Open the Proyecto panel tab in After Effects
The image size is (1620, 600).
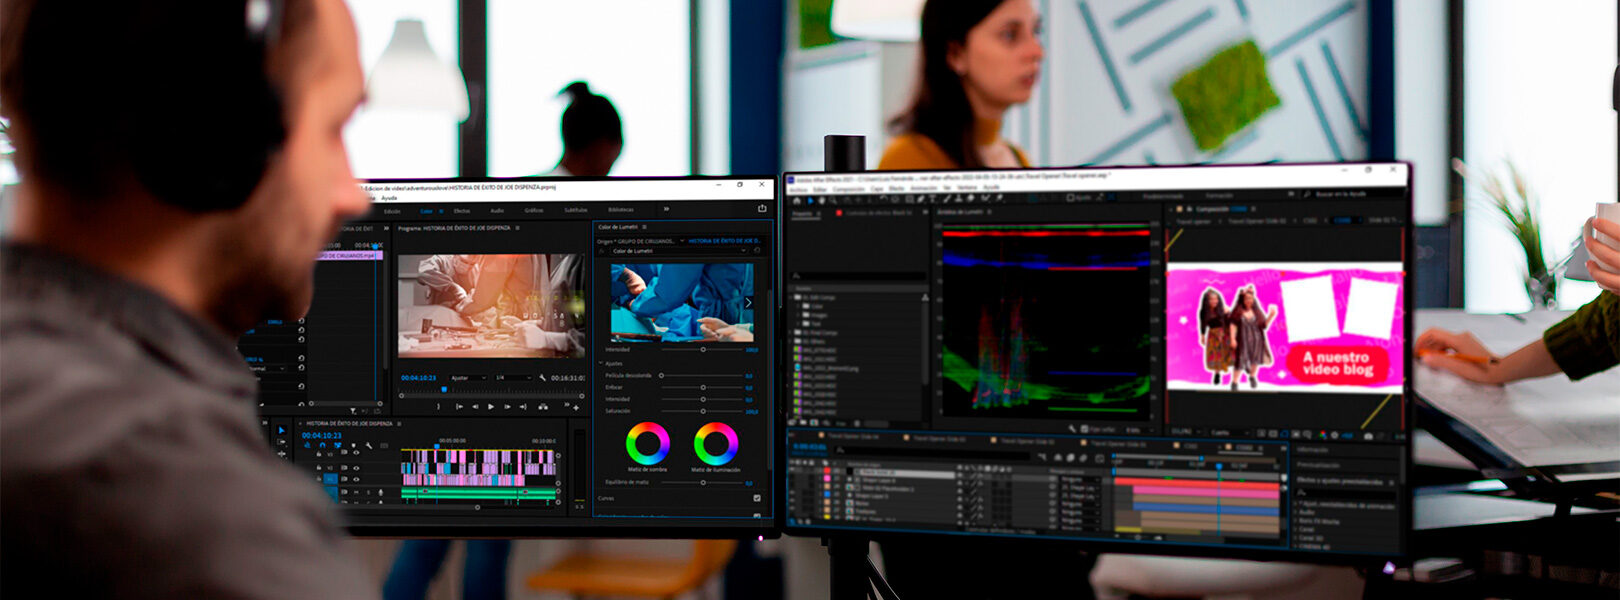point(802,213)
